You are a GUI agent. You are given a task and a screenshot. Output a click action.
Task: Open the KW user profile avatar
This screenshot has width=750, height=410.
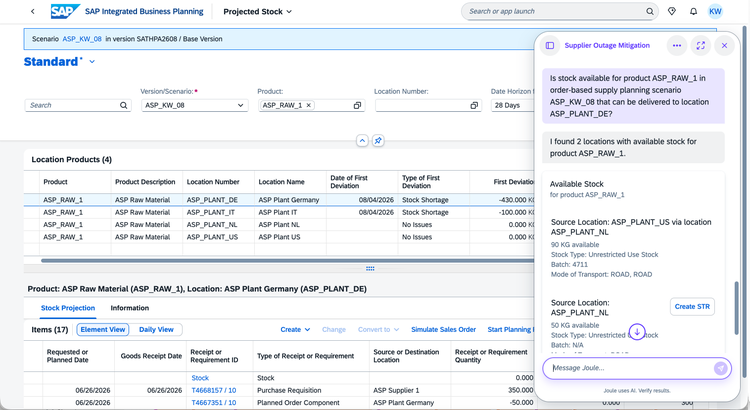coord(715,11)
